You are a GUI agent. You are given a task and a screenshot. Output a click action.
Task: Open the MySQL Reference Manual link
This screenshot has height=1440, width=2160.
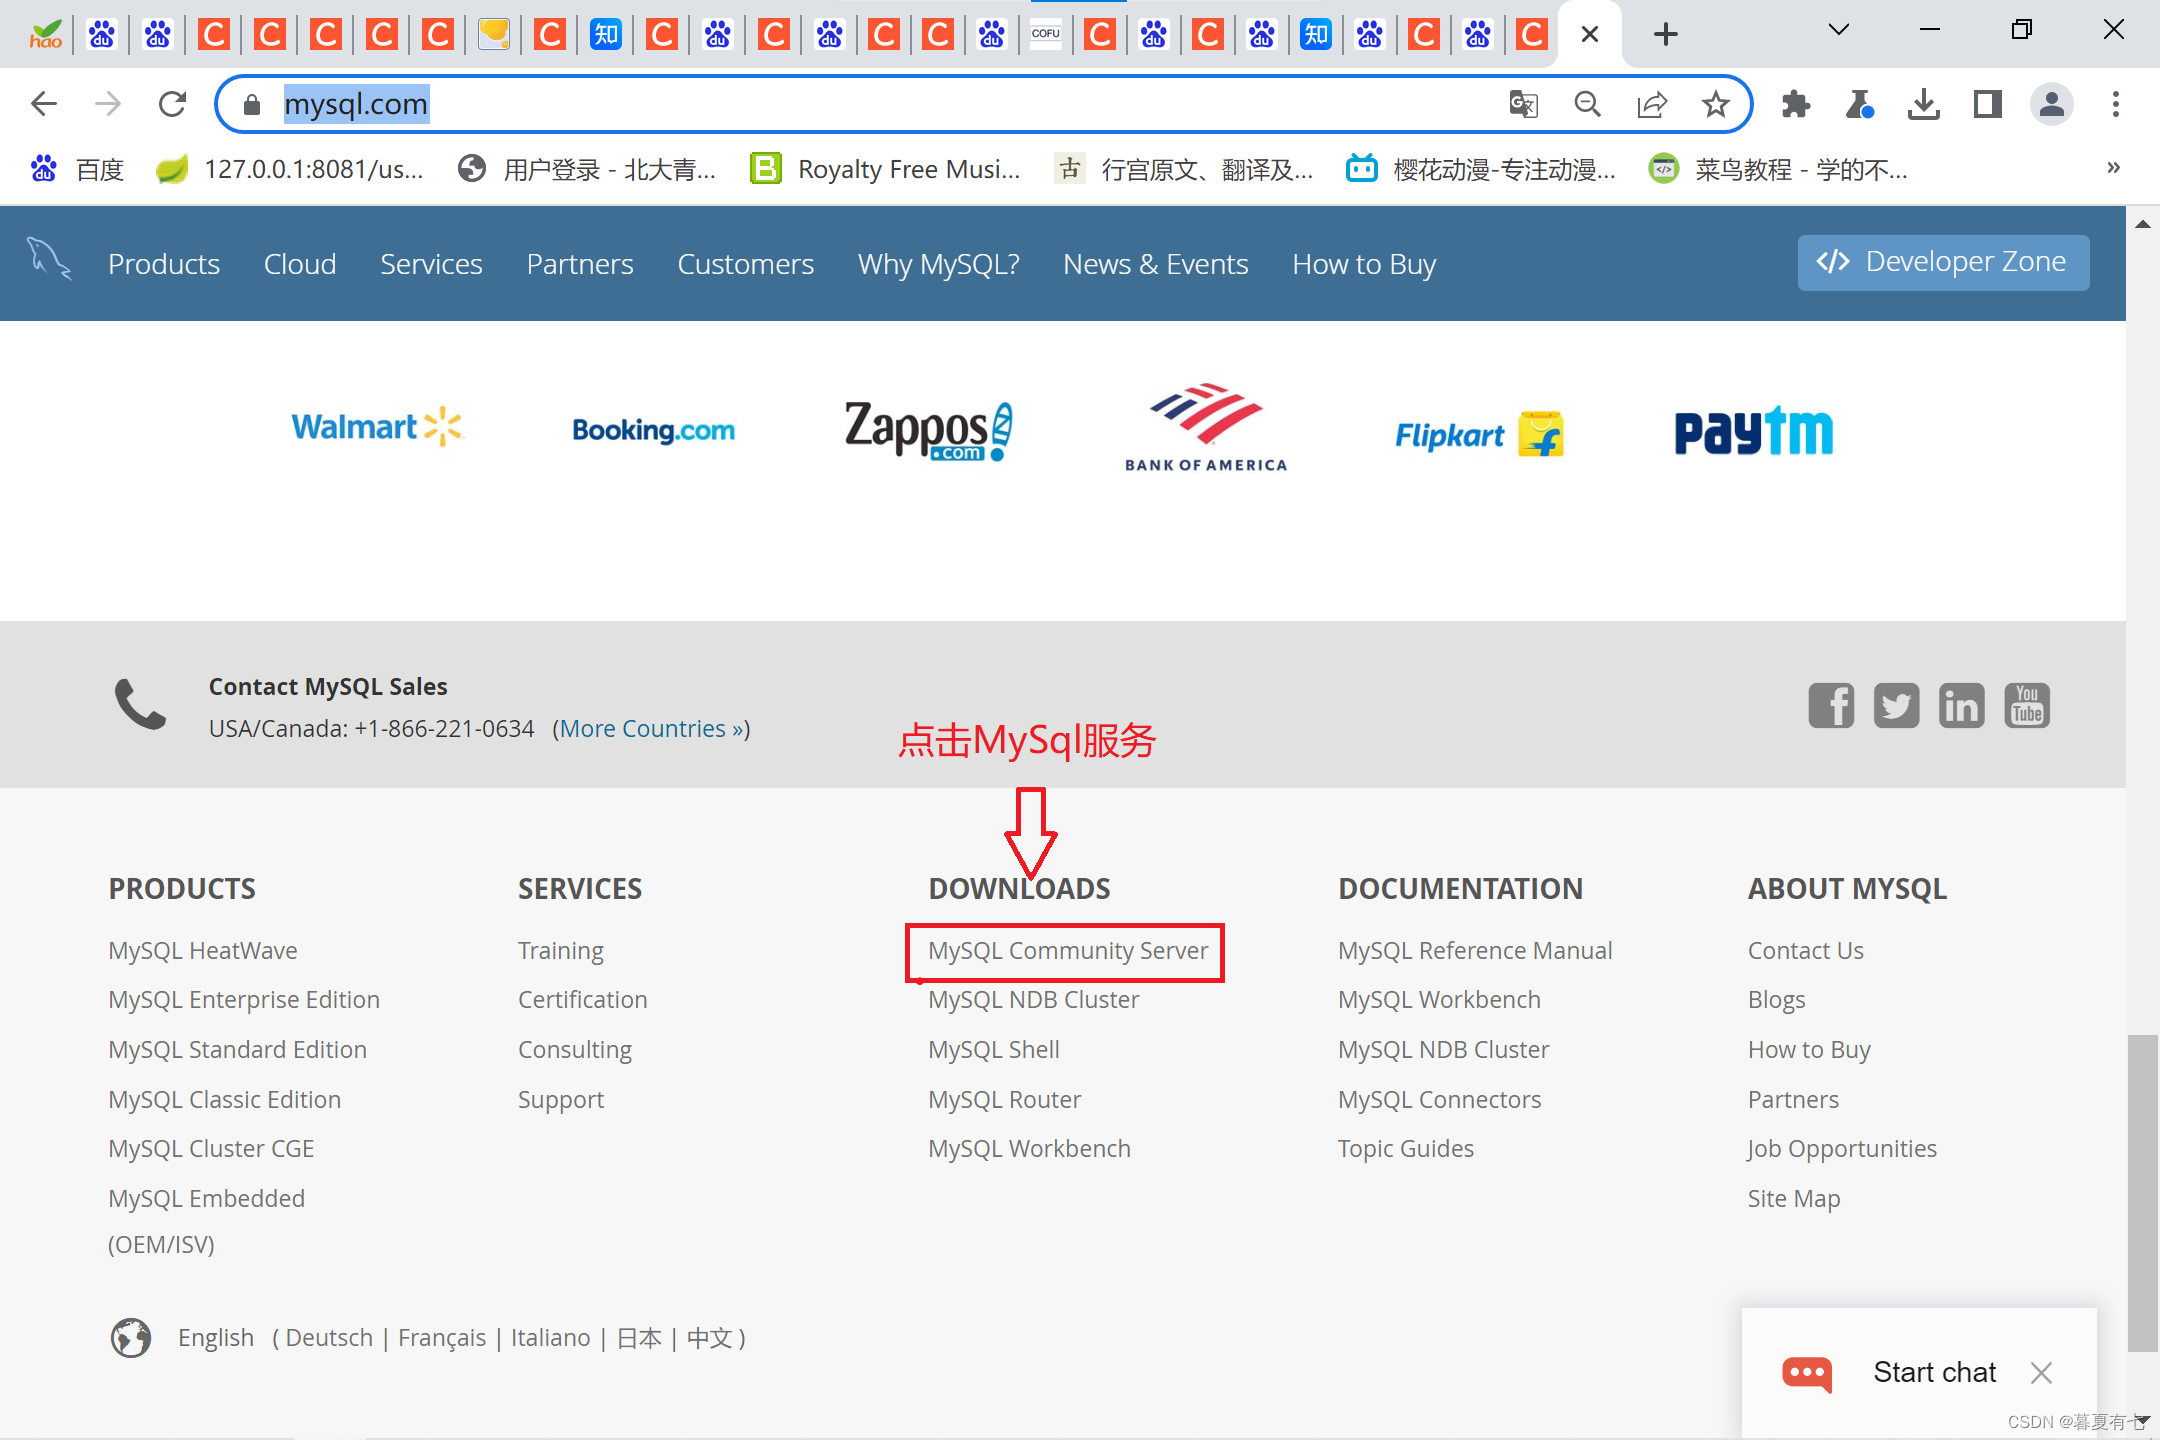click(1475, 950)
